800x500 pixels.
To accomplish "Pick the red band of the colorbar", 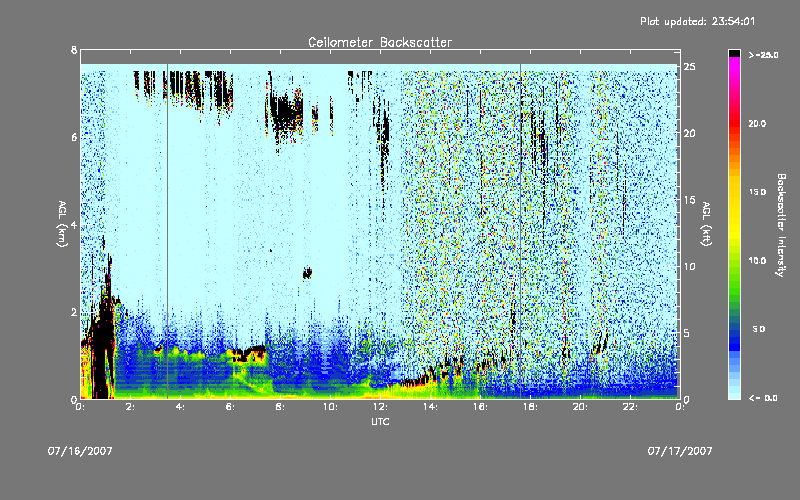I will tap(734, 123).
